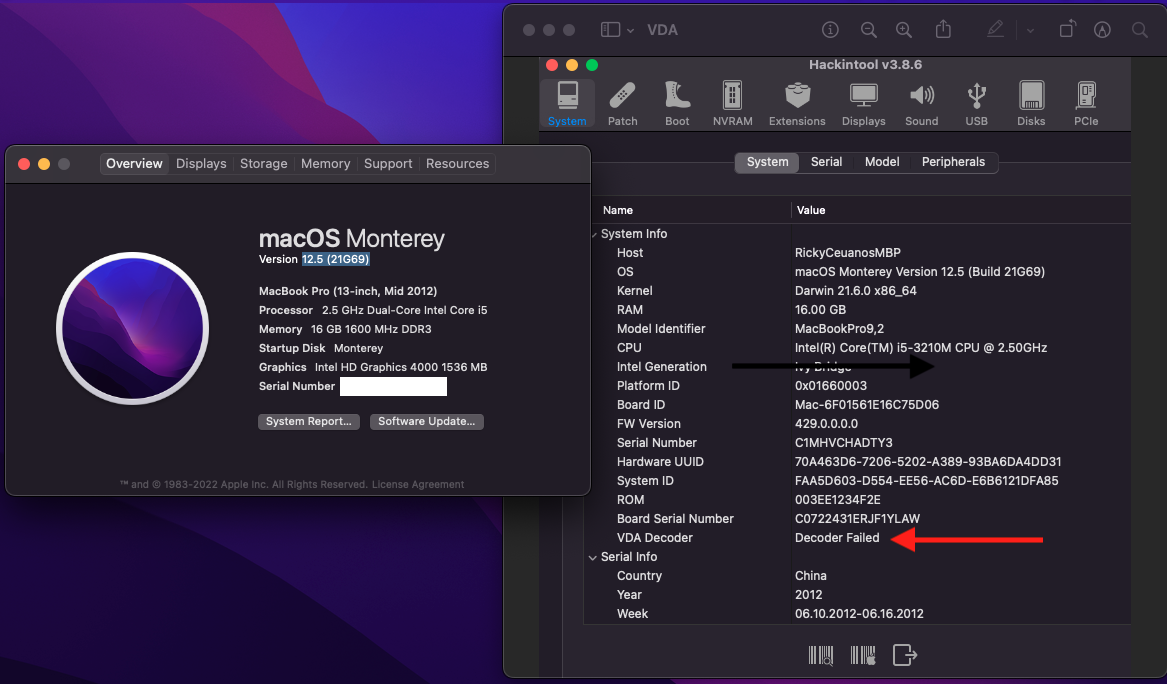
Task: Click the Share icon in Preview toolbar
Action: (943, 29)
